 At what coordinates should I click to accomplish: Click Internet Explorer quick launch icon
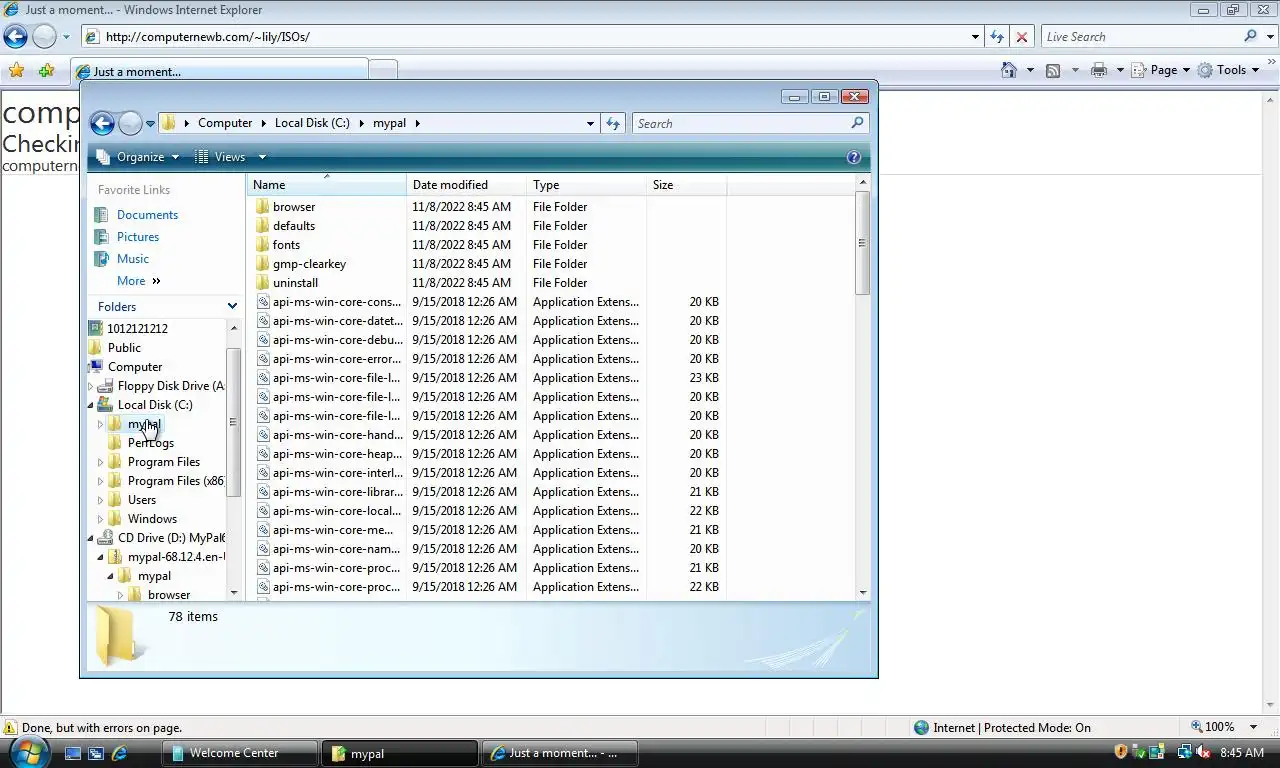point(120,753)
